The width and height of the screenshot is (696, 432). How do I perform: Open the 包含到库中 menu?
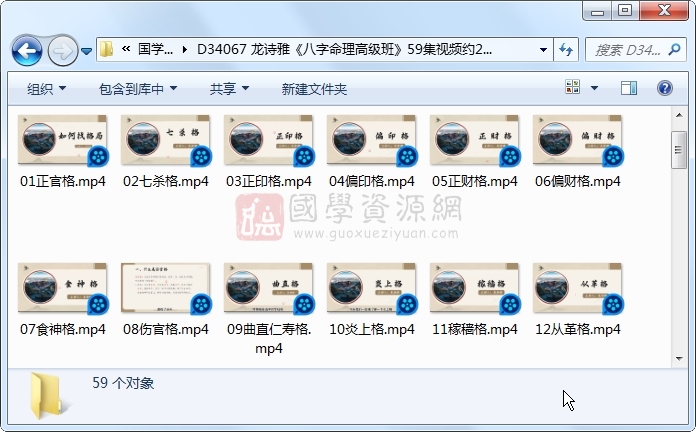138,89
